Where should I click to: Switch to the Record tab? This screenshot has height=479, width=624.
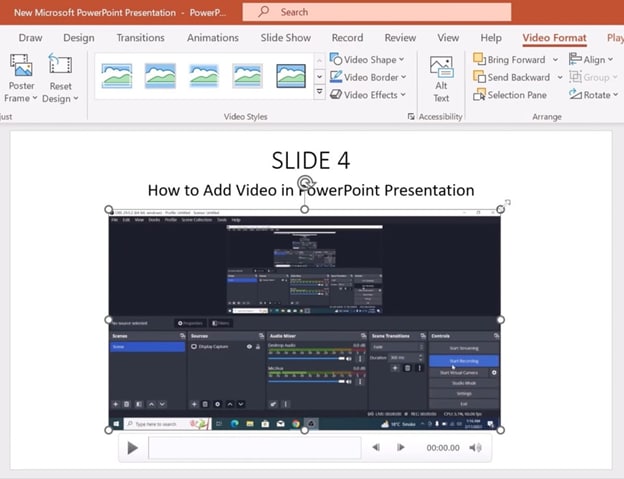click(347, 38)
